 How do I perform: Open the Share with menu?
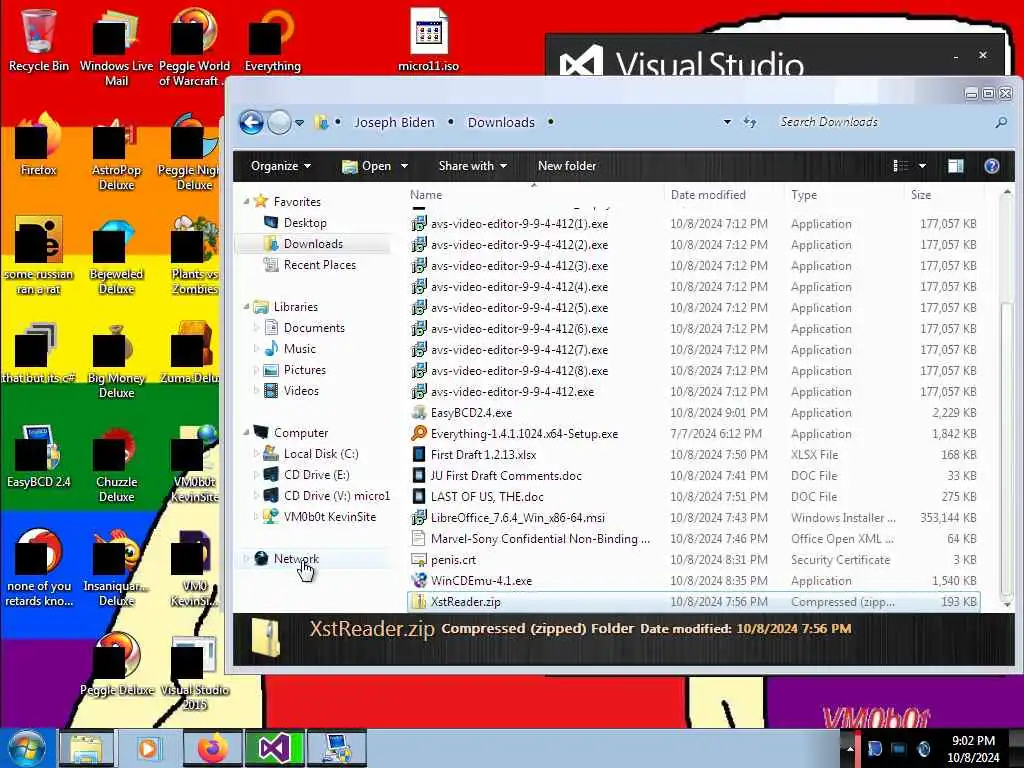472,166
